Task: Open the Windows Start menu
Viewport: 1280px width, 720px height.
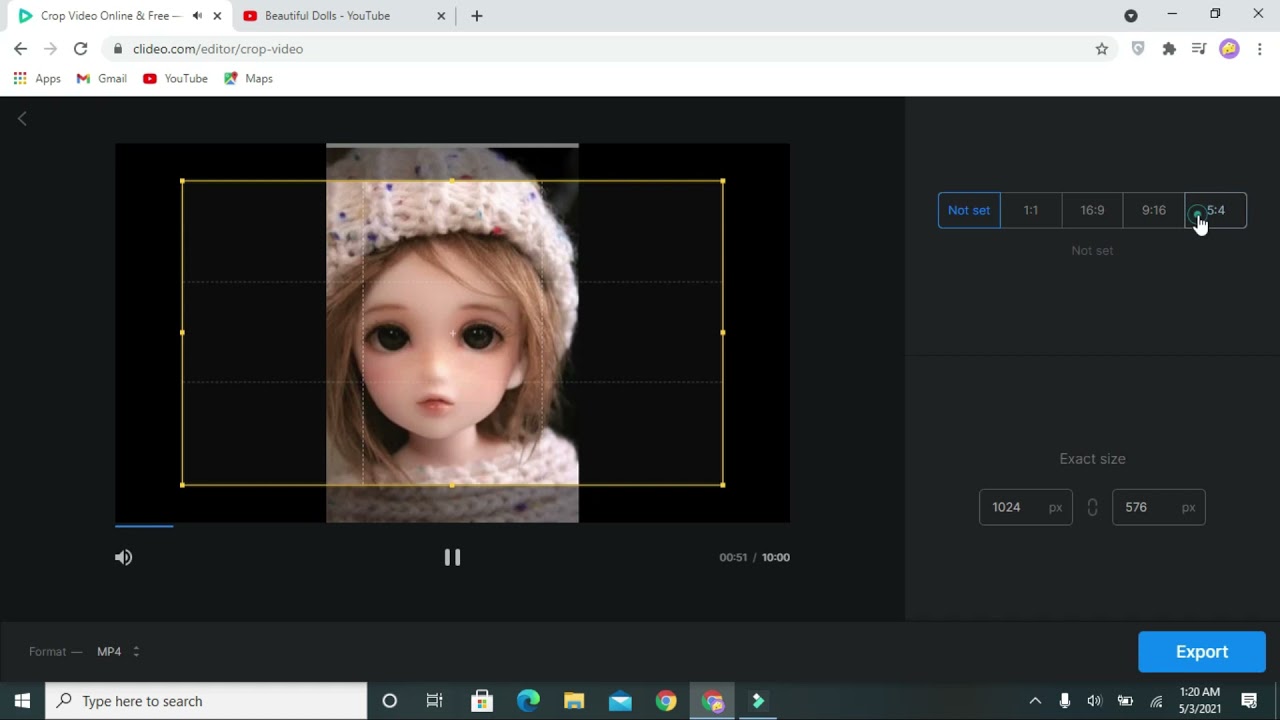Action: click(x=22, y=701)
